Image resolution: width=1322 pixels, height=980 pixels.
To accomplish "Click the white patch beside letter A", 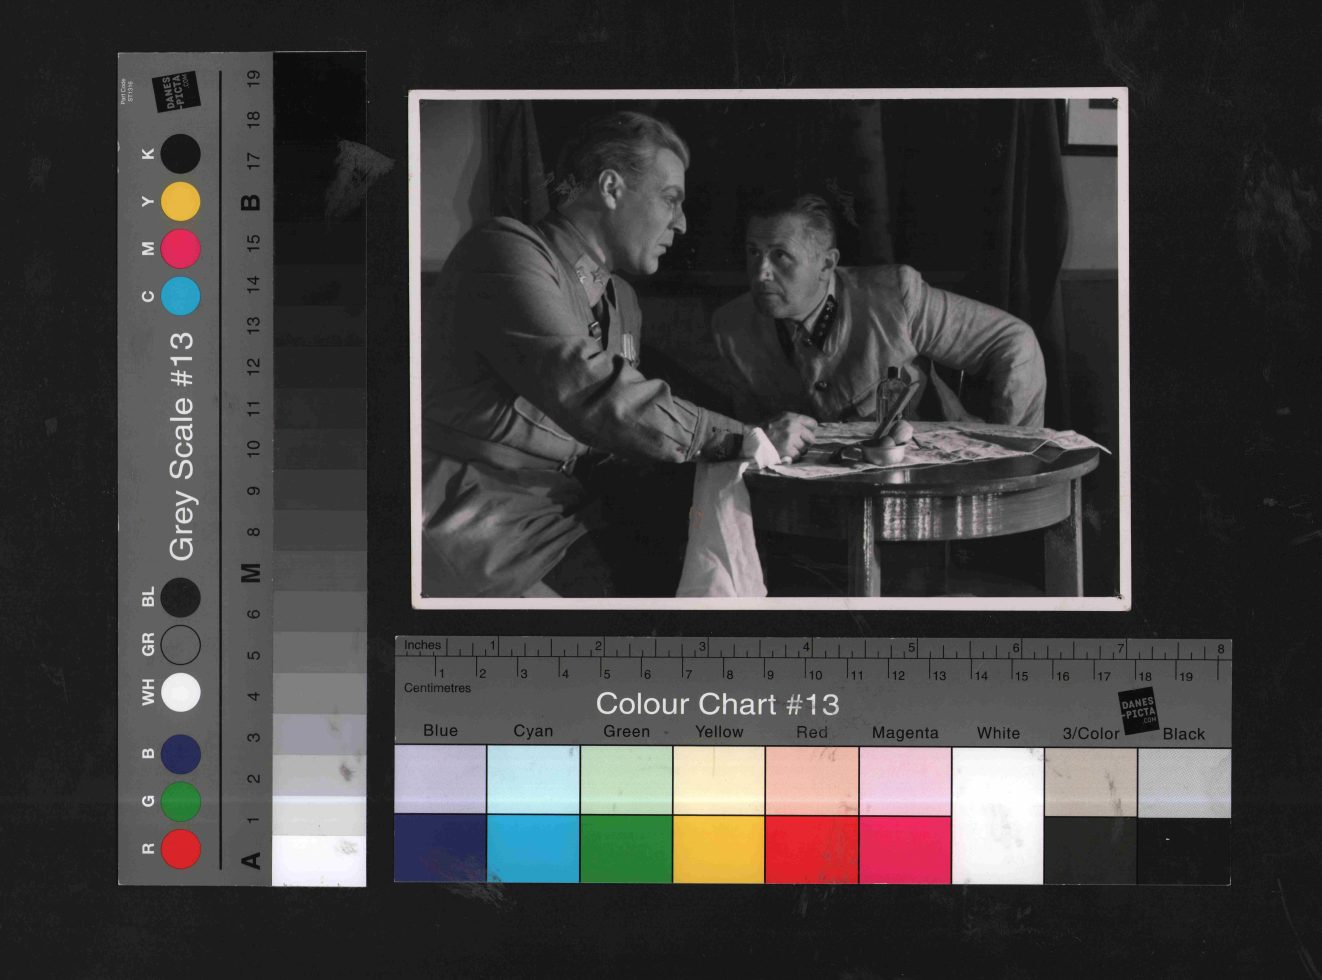I will [x=319, y=860].
